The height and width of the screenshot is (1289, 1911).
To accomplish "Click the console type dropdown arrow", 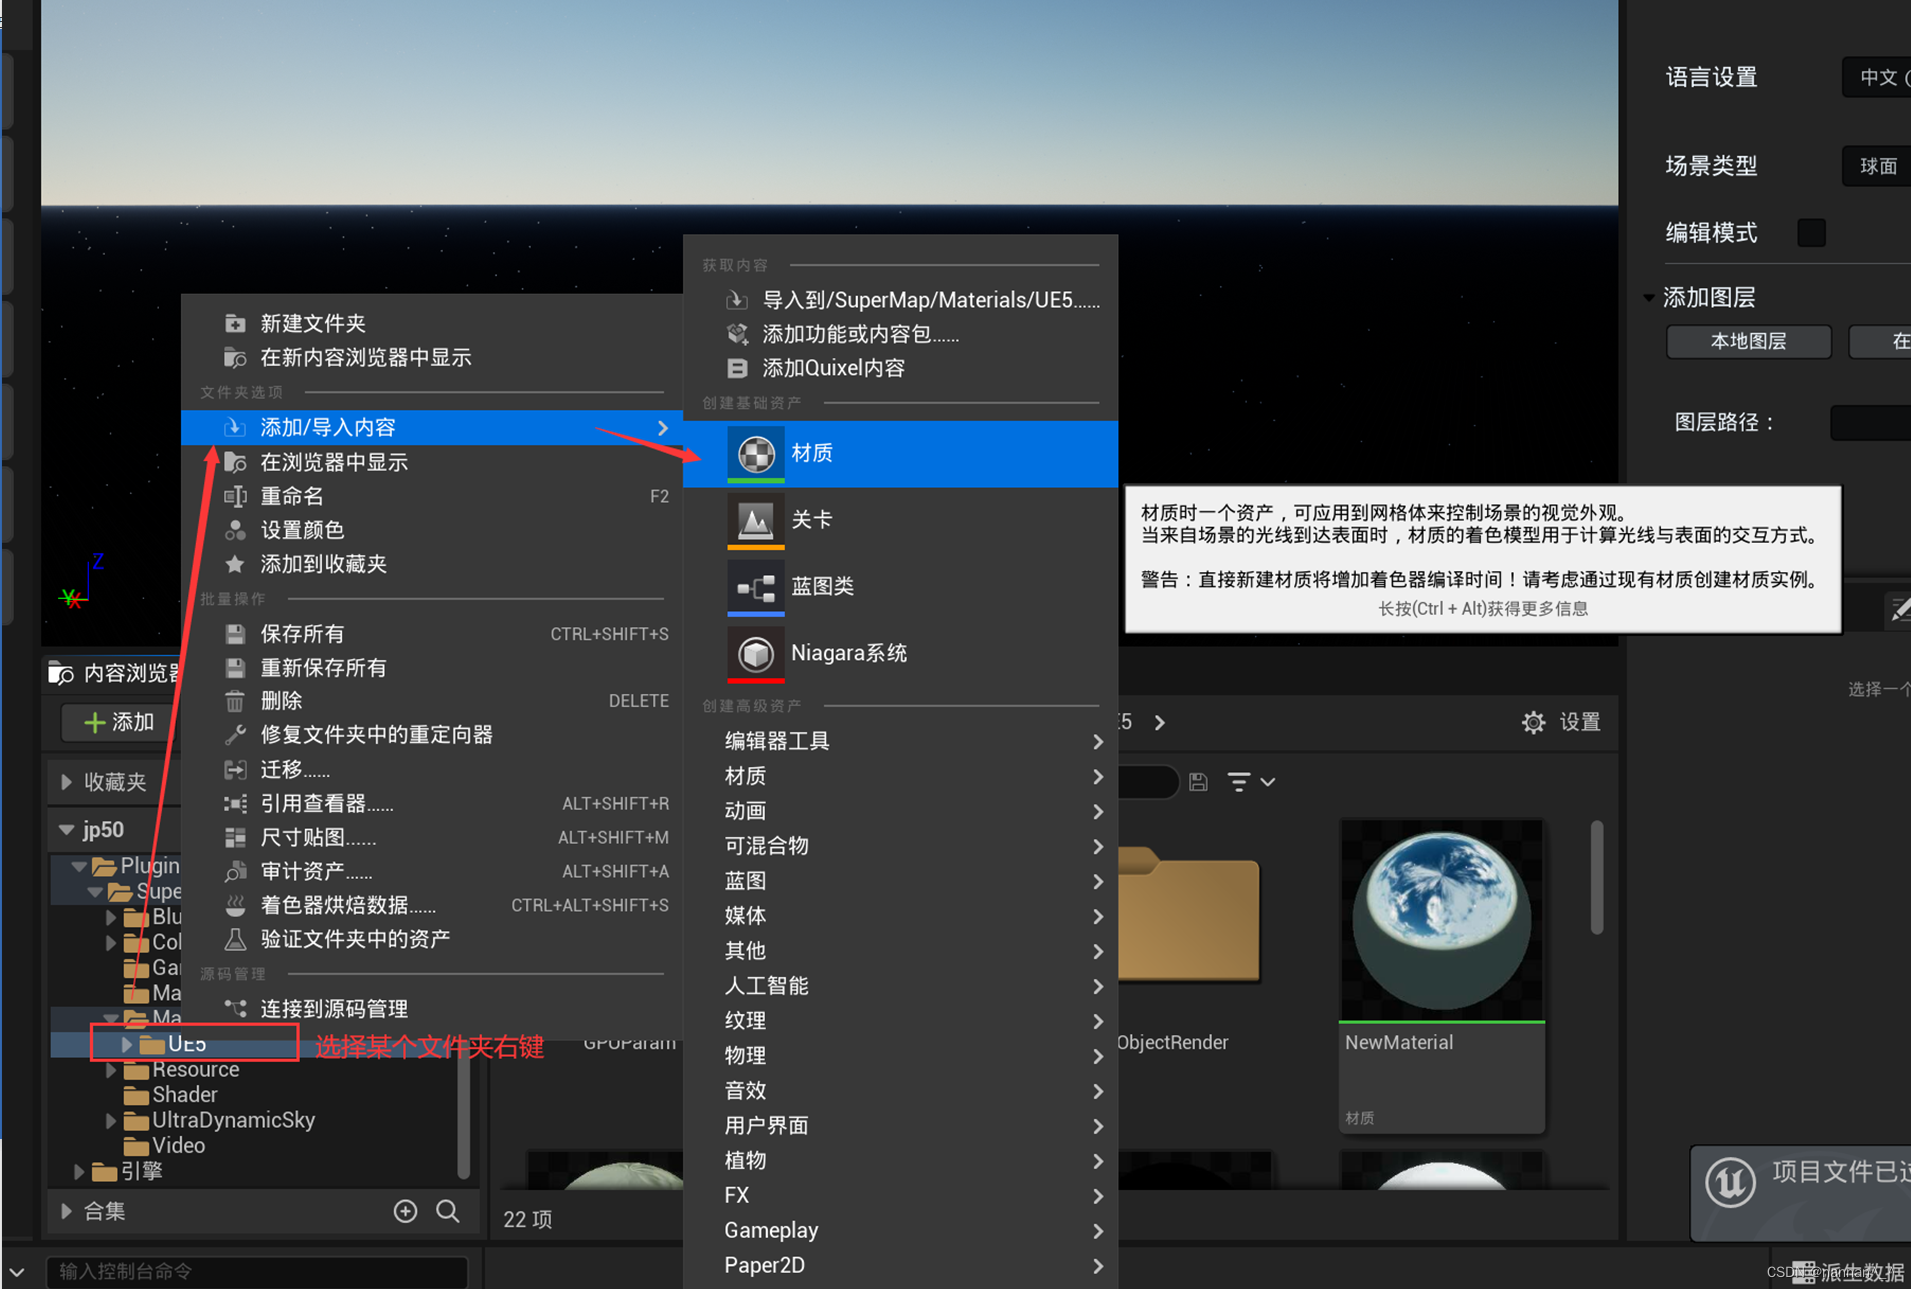I will click(x=17, y=1272).
